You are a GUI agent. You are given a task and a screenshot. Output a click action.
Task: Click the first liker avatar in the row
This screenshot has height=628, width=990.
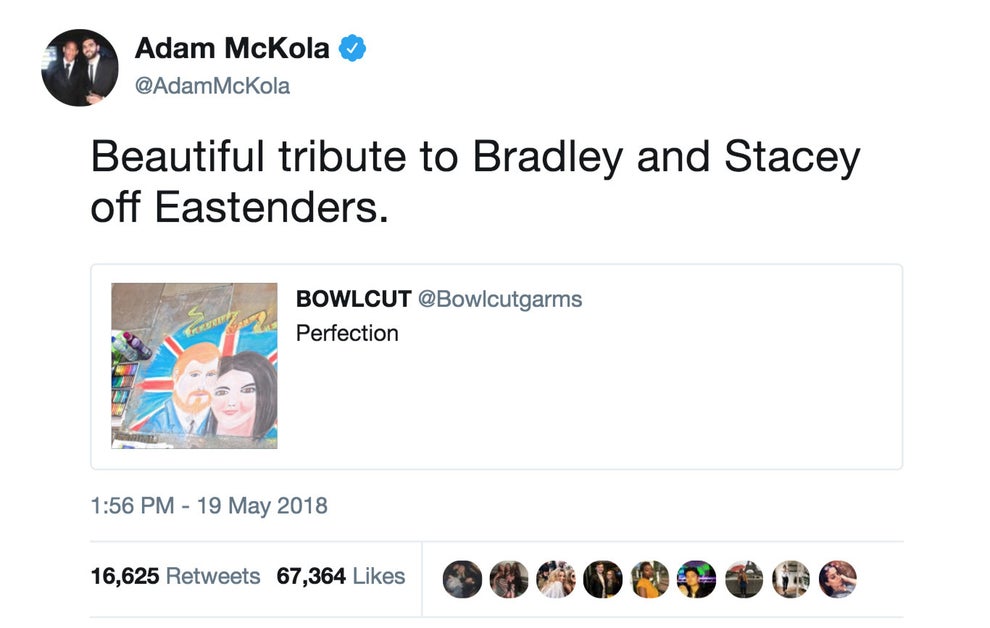(x=462, y=577)
